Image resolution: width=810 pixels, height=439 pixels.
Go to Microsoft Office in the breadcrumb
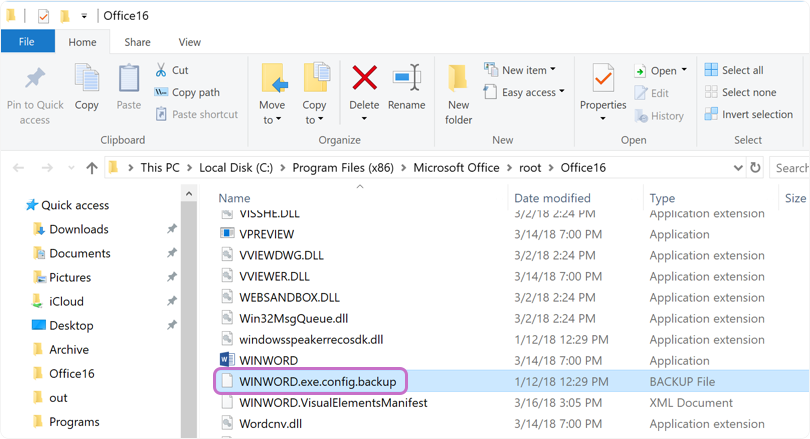click(456, 168)
